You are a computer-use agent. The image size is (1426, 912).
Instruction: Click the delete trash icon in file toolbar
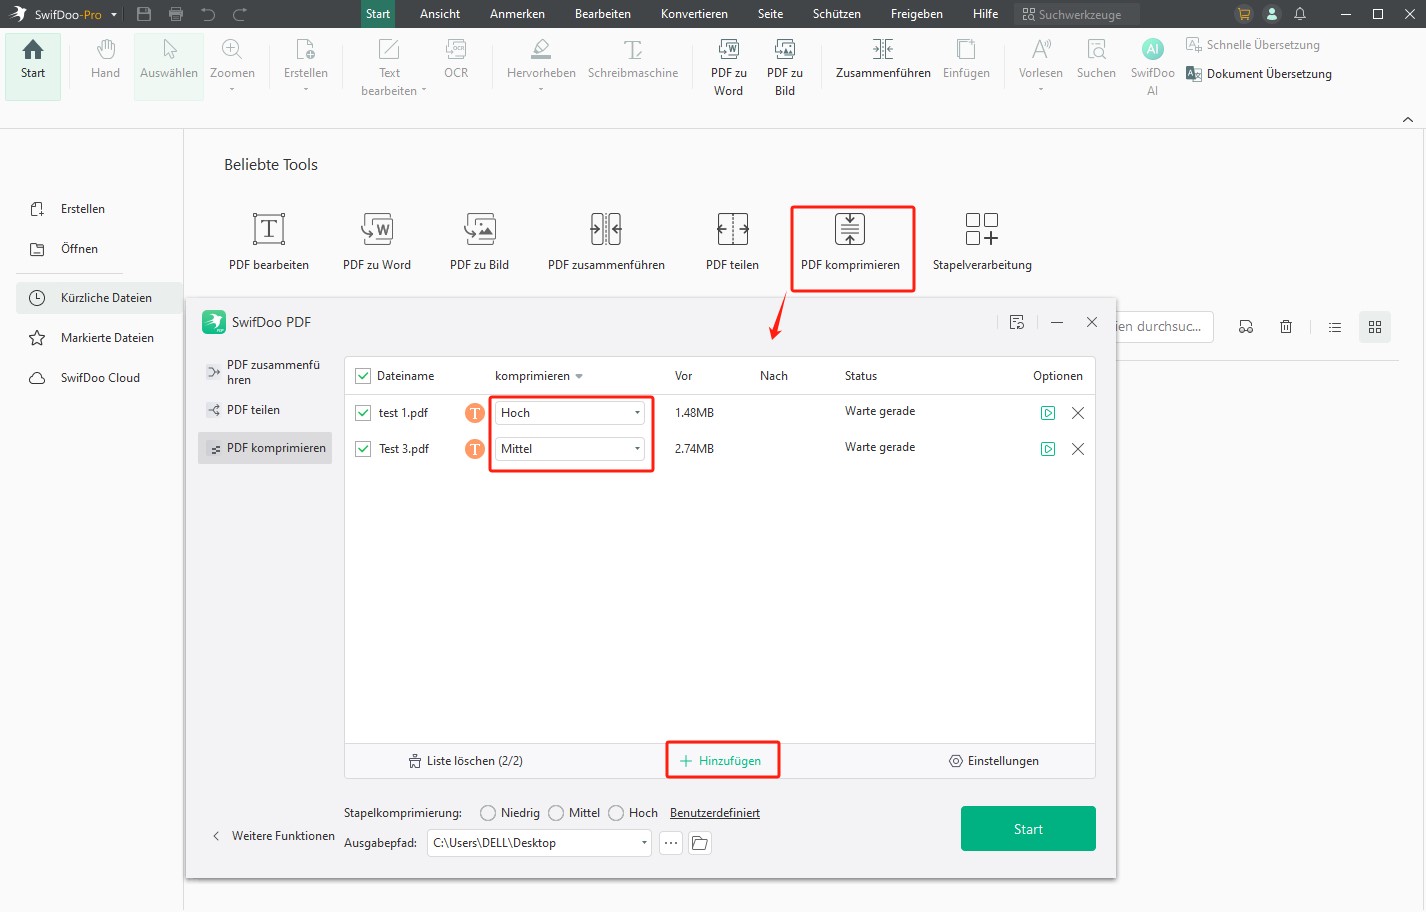pyautogui.click(x=1286, y=327)
